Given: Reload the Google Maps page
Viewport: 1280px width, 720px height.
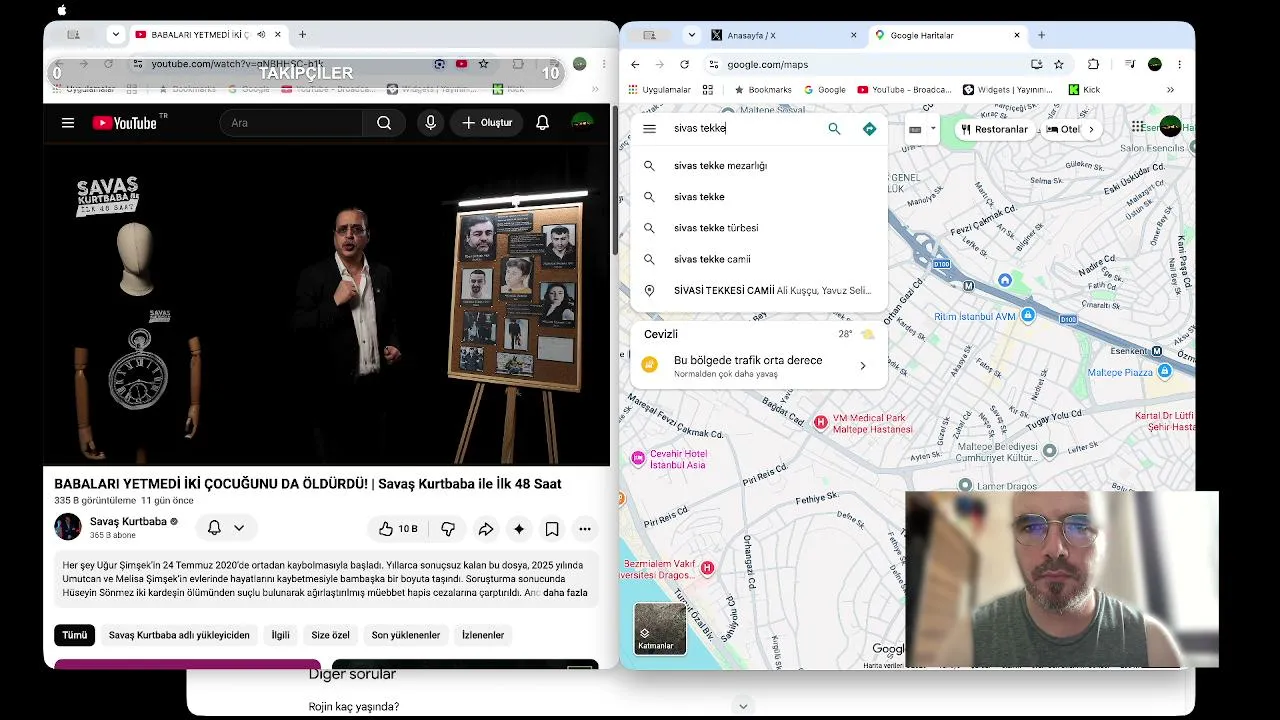Looking at the screenshot, I should point(684,64).
